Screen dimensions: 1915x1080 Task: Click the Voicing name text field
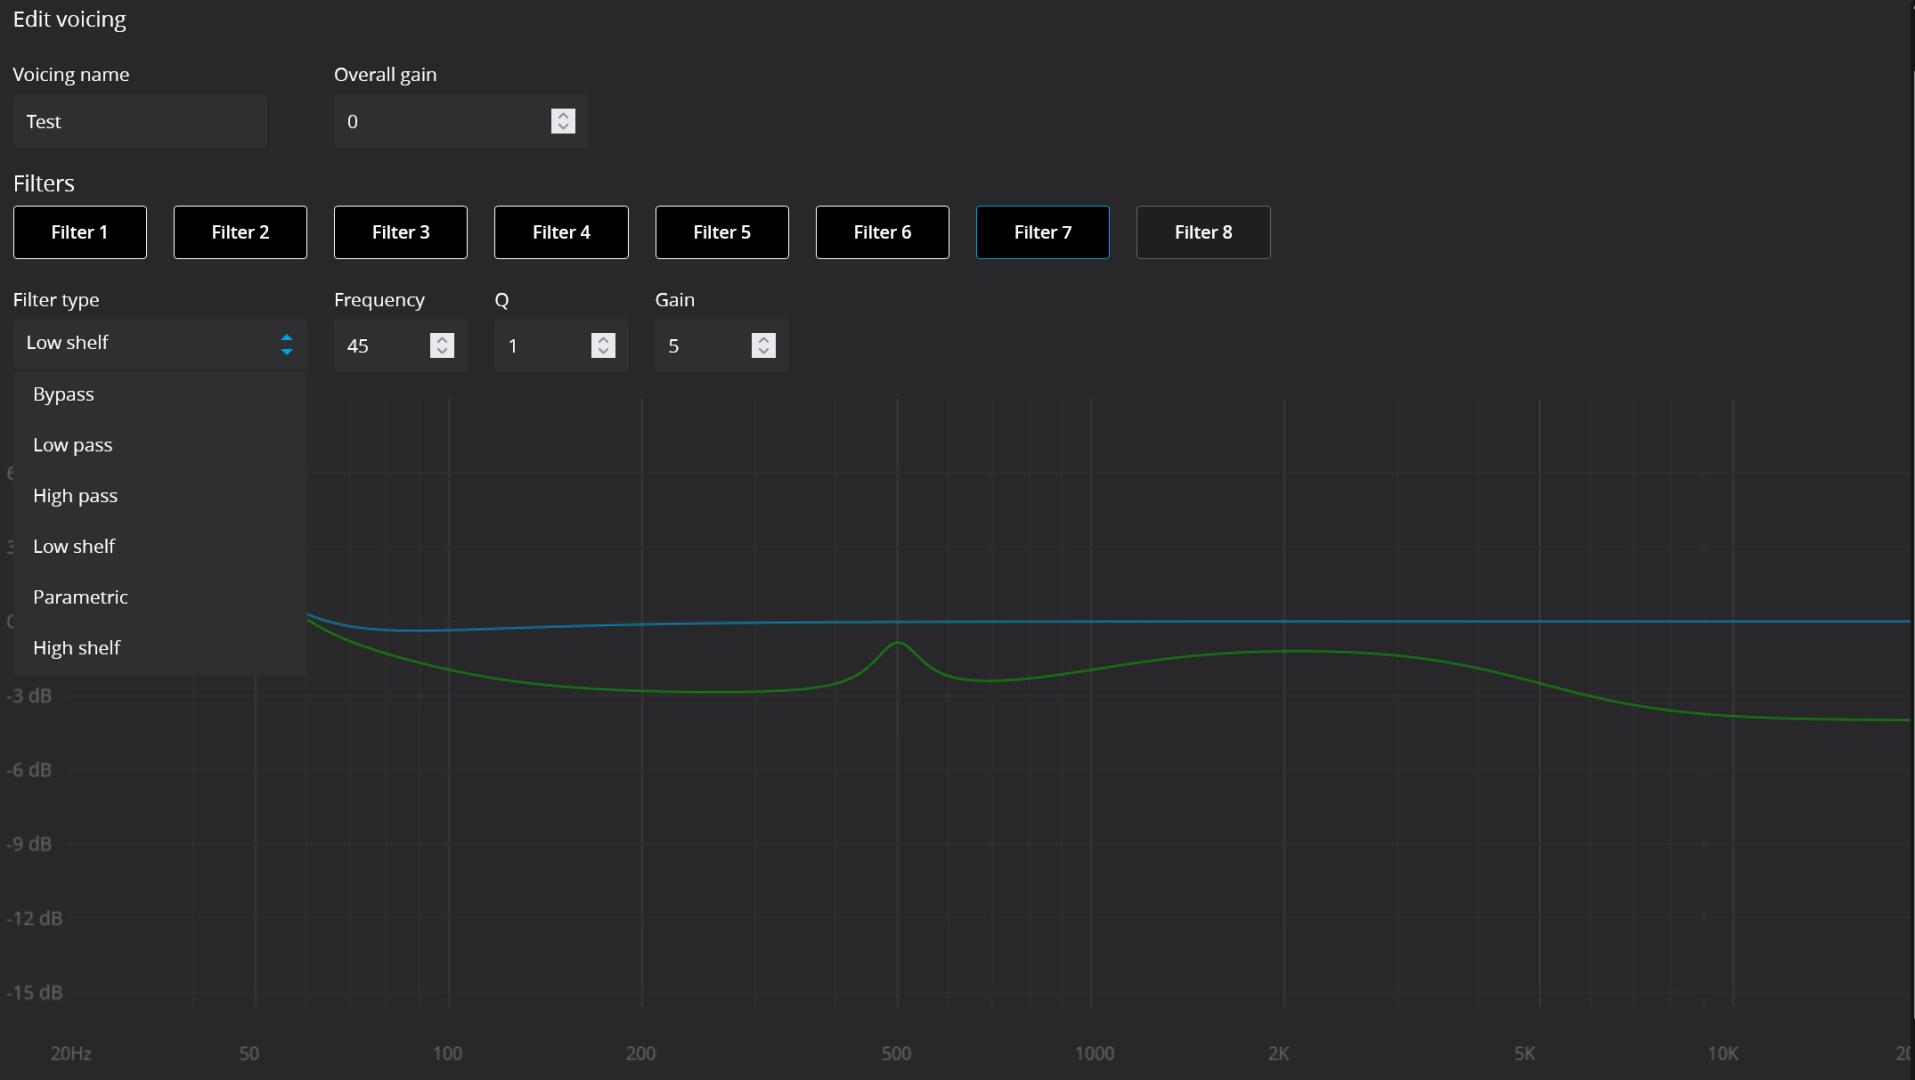click(x=140, y=122)
